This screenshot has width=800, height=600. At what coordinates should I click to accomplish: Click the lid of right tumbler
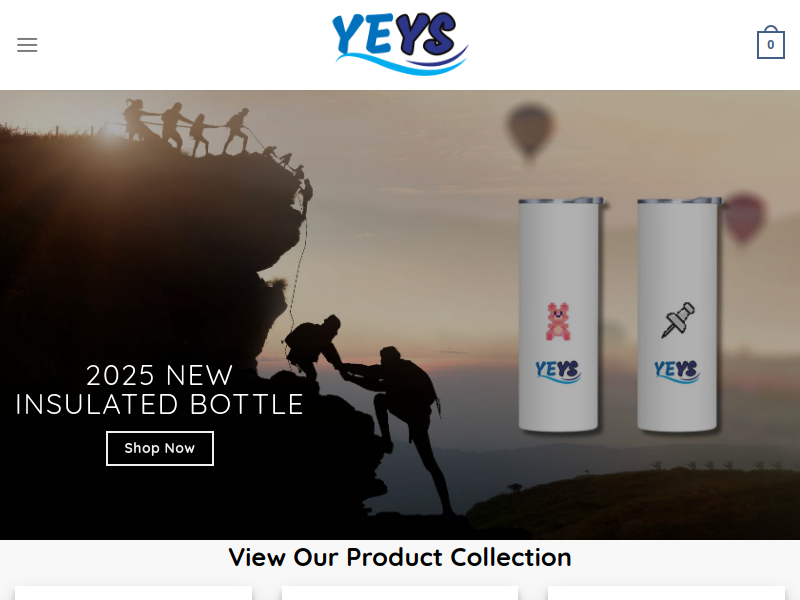point(679,201)
